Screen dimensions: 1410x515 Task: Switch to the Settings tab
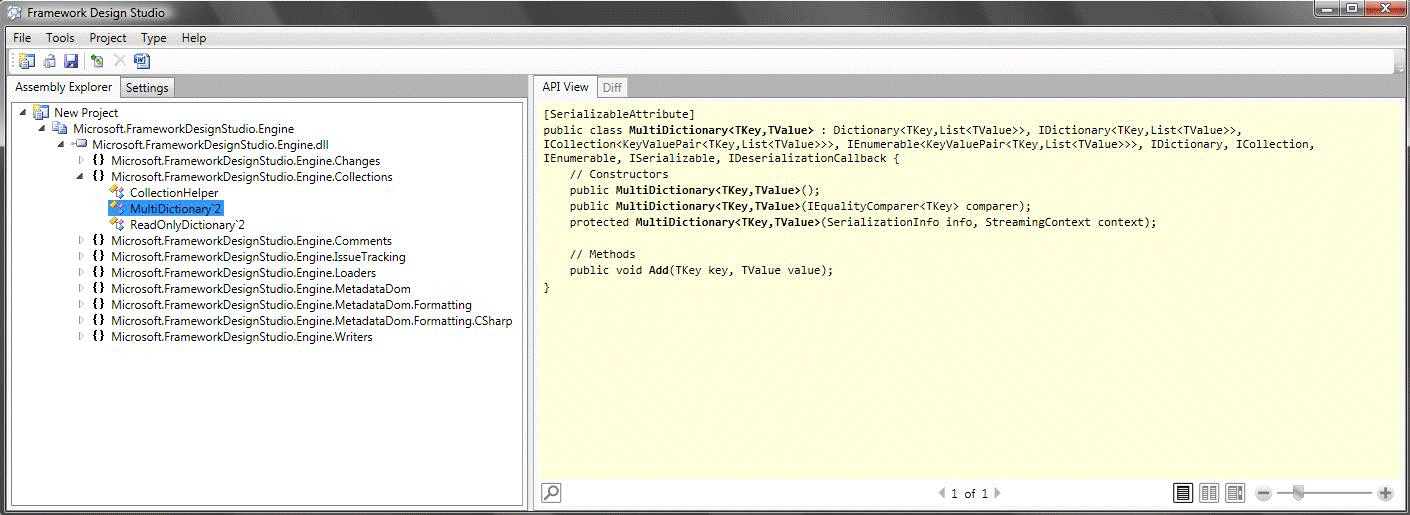pyautogui.click(x=147, y=88)
